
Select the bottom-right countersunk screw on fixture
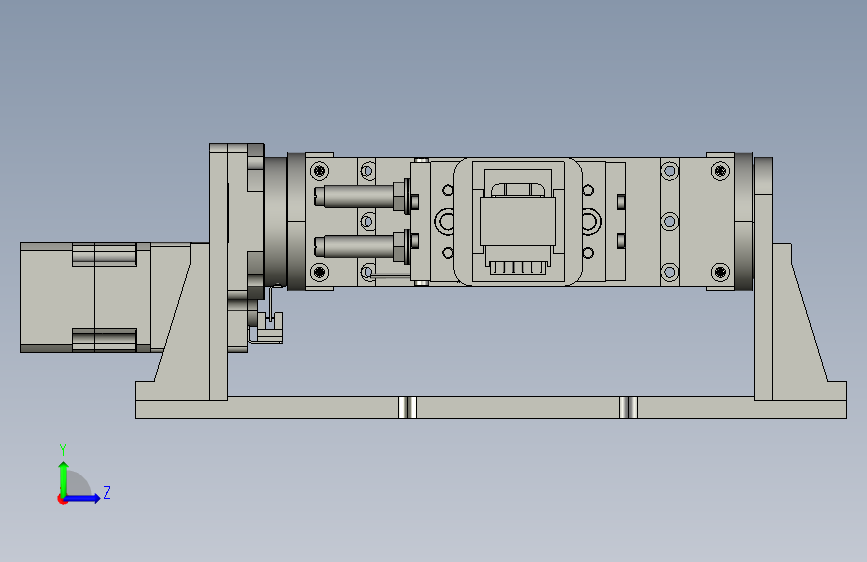(720, 272)
